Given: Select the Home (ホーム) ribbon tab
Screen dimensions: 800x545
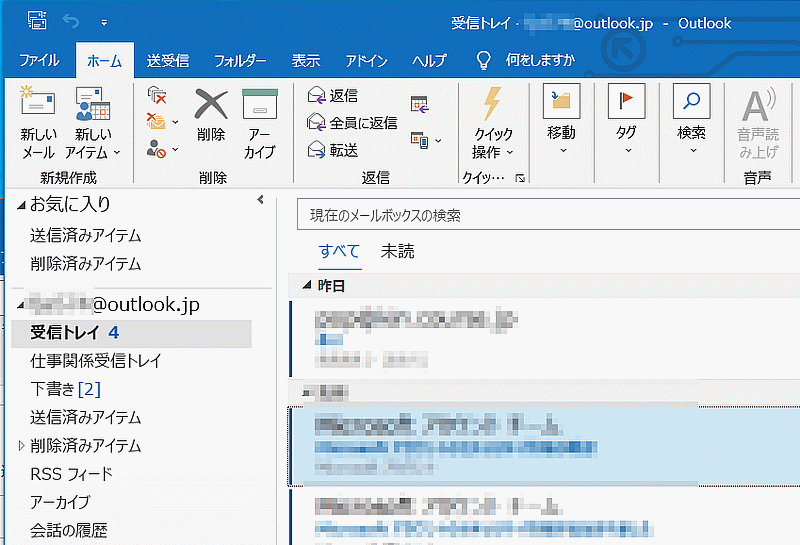Looking at the screenshot, I should coord(105,61).
